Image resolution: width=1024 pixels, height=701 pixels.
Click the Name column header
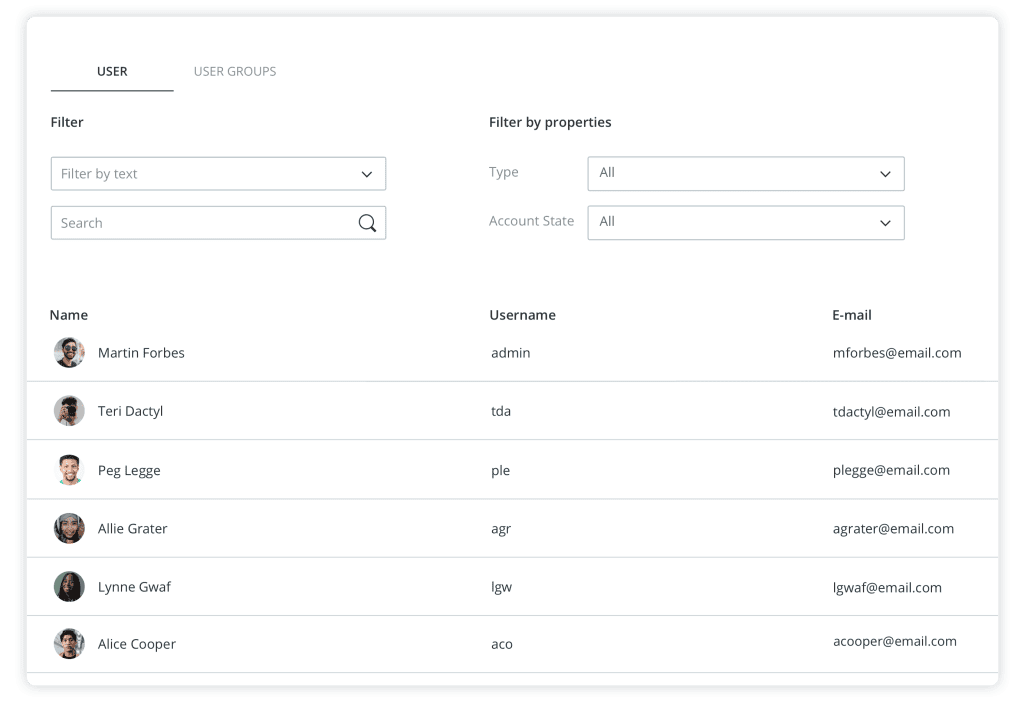[68, 314]
